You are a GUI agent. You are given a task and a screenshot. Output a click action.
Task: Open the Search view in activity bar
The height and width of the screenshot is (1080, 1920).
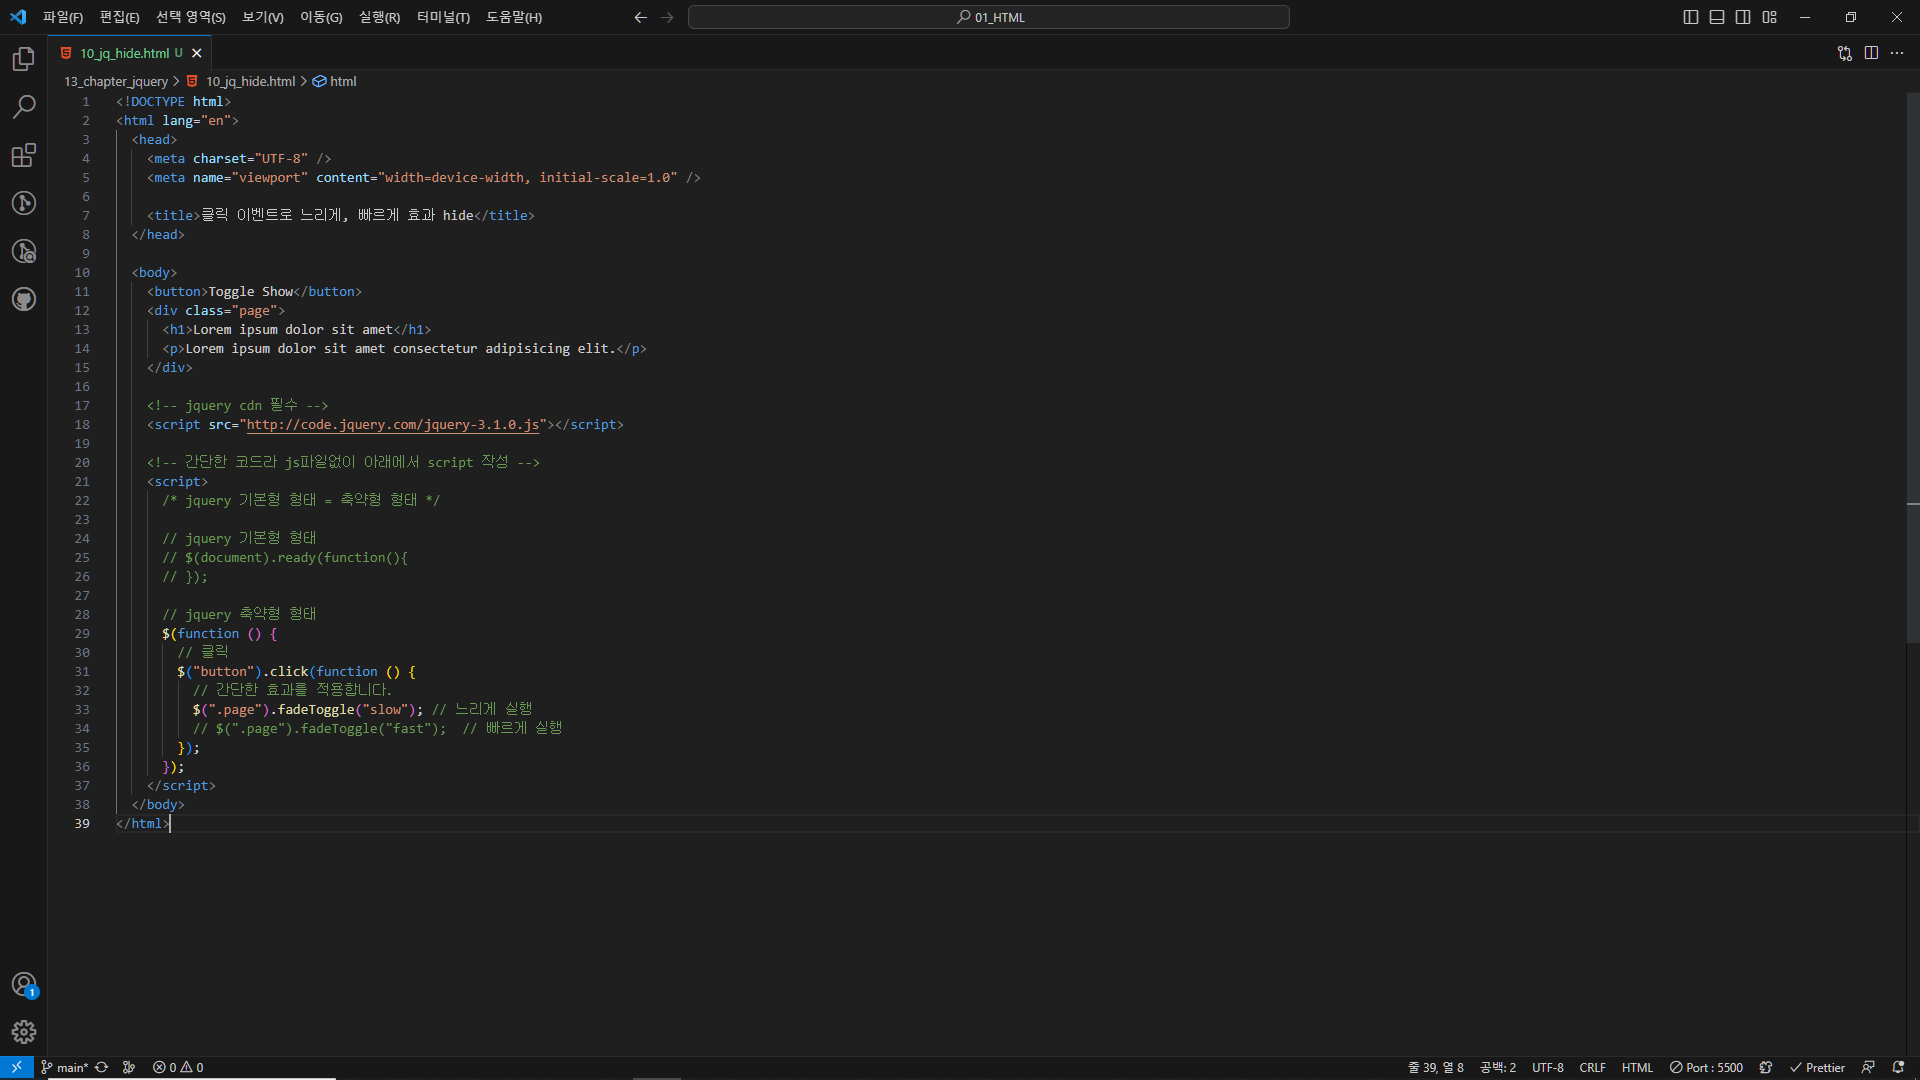point(24,107)
